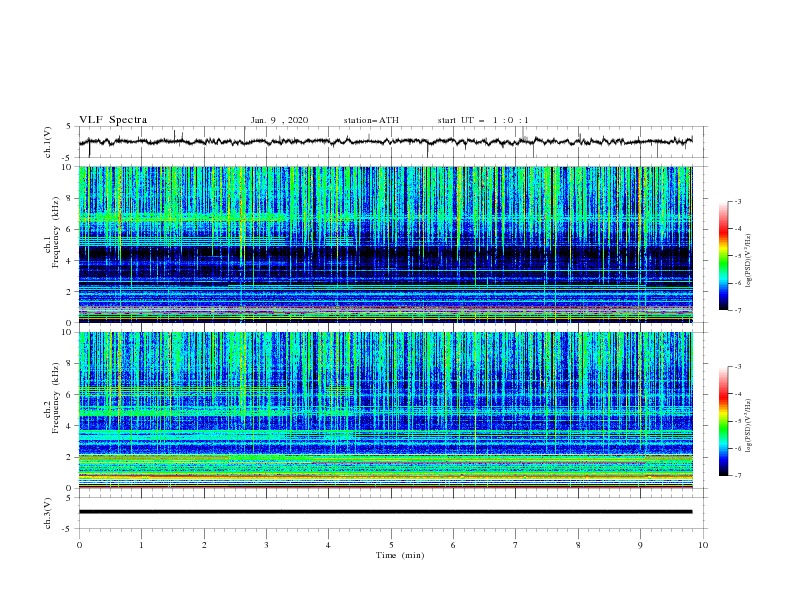Click the "-3" label on ch.1 color bar
This screenshot has width=792, height=612.
pyautogui.click(x=737, y=201)
